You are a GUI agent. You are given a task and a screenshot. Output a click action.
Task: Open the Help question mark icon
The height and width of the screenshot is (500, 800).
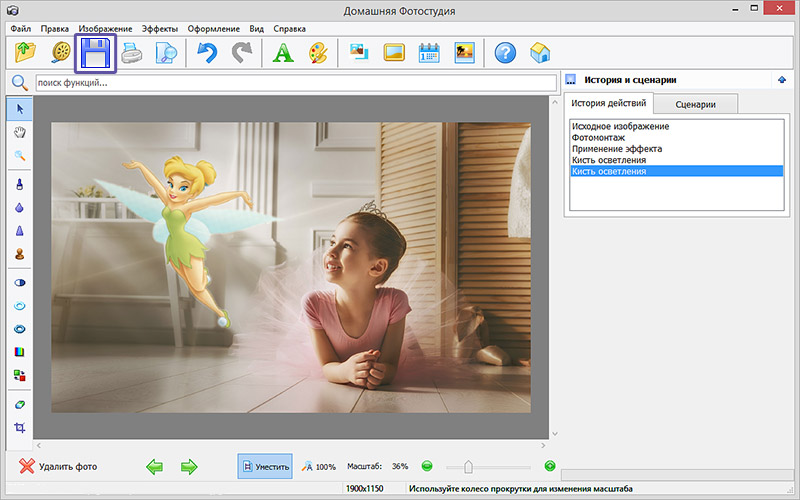505,53
